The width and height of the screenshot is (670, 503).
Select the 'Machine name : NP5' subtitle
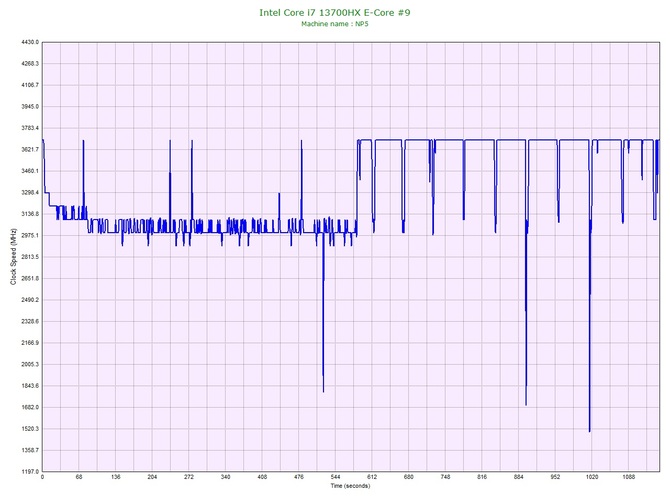(x=335, y=24)
